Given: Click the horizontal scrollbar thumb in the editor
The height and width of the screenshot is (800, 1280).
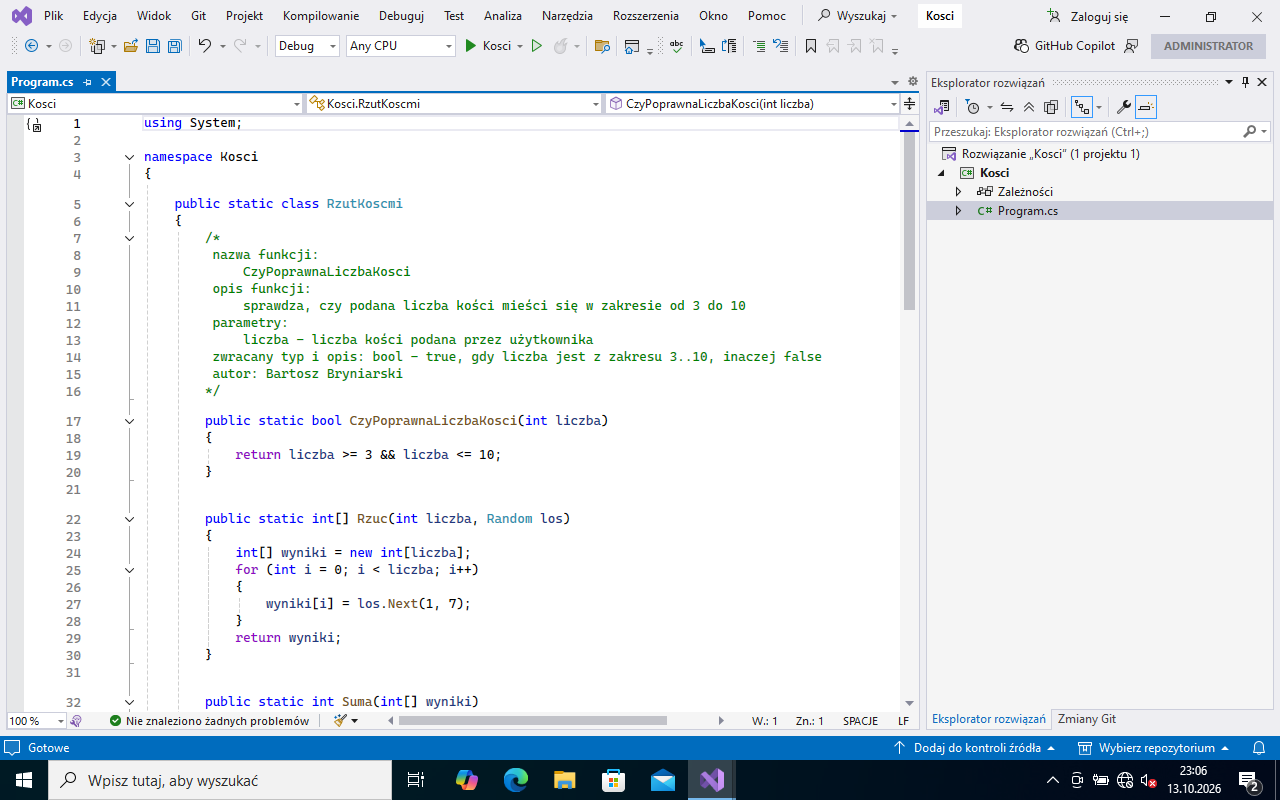Looking at the screenshot, I should pyautogui.click(x=532, y=720).
